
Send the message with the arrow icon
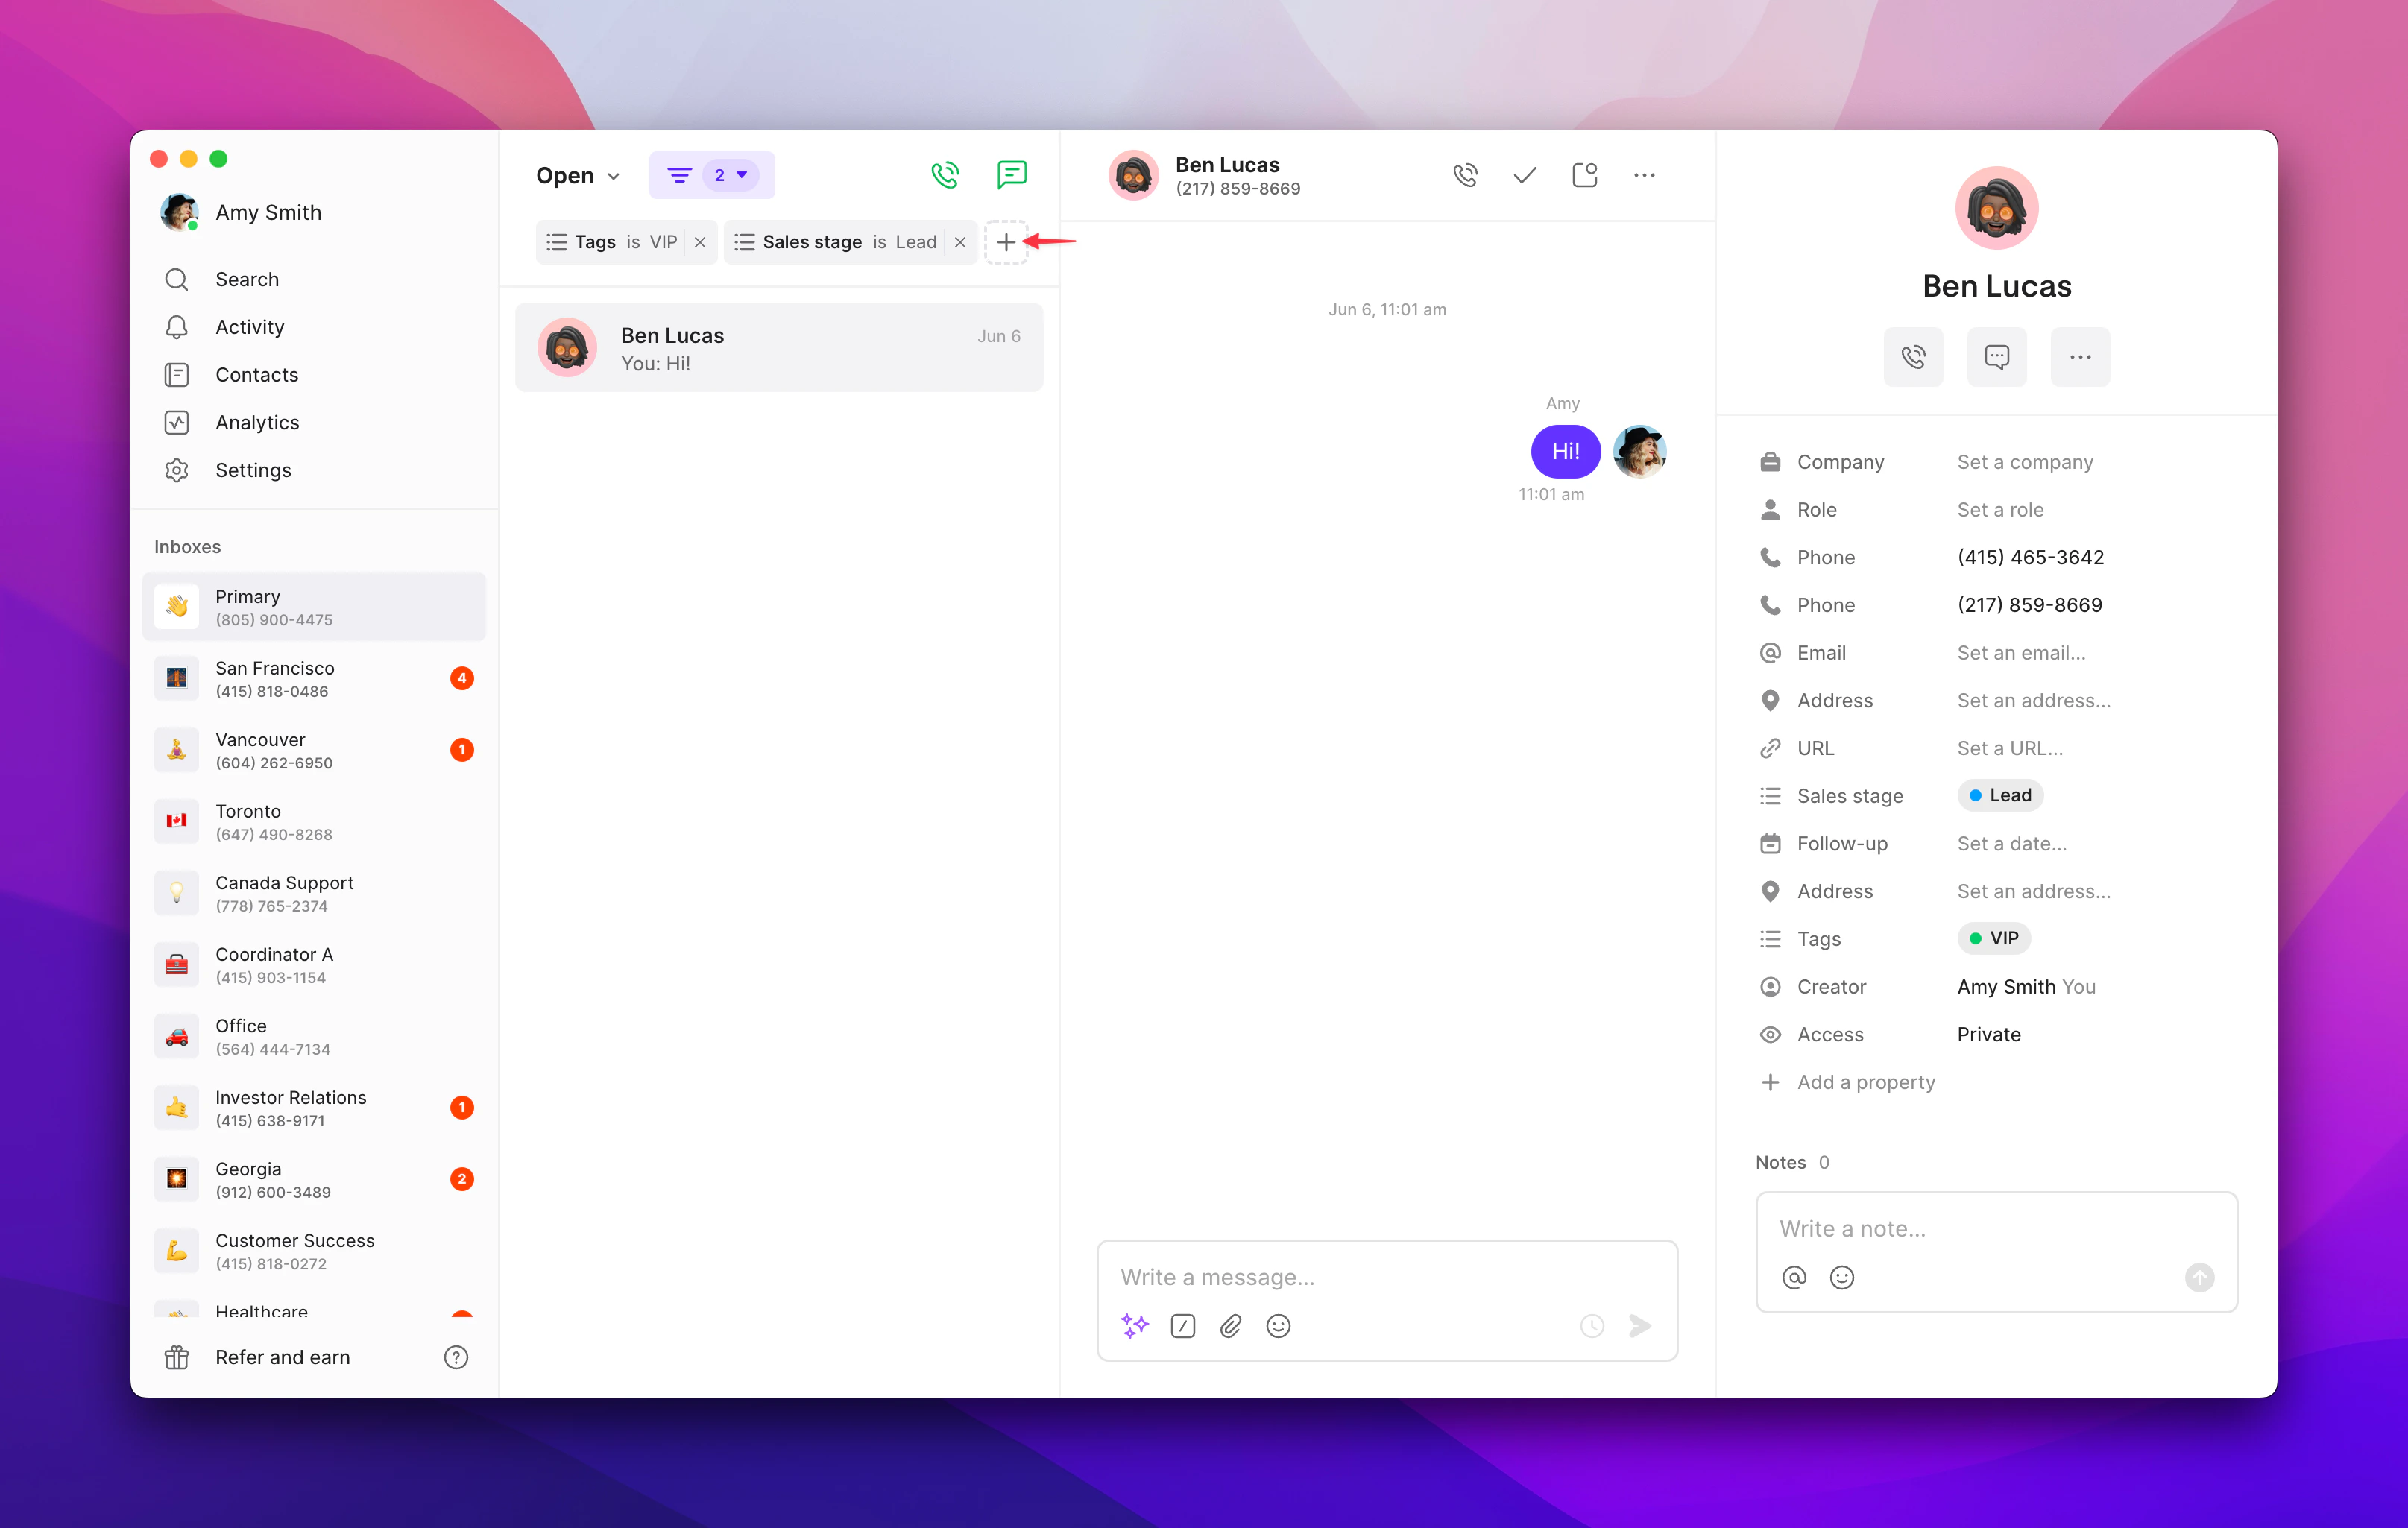pos(1640,1326)
